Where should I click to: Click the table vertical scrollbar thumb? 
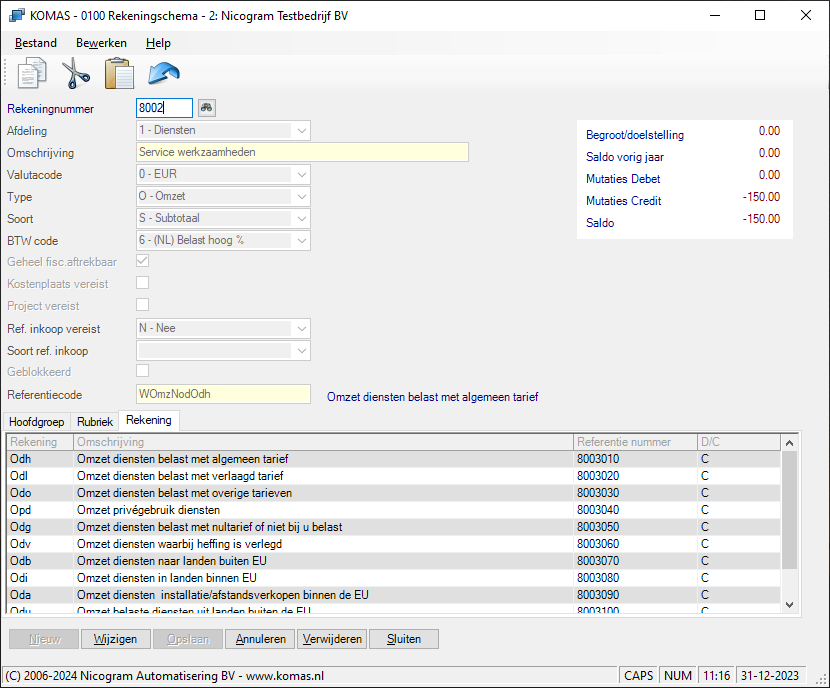click(x=789, y=510)
